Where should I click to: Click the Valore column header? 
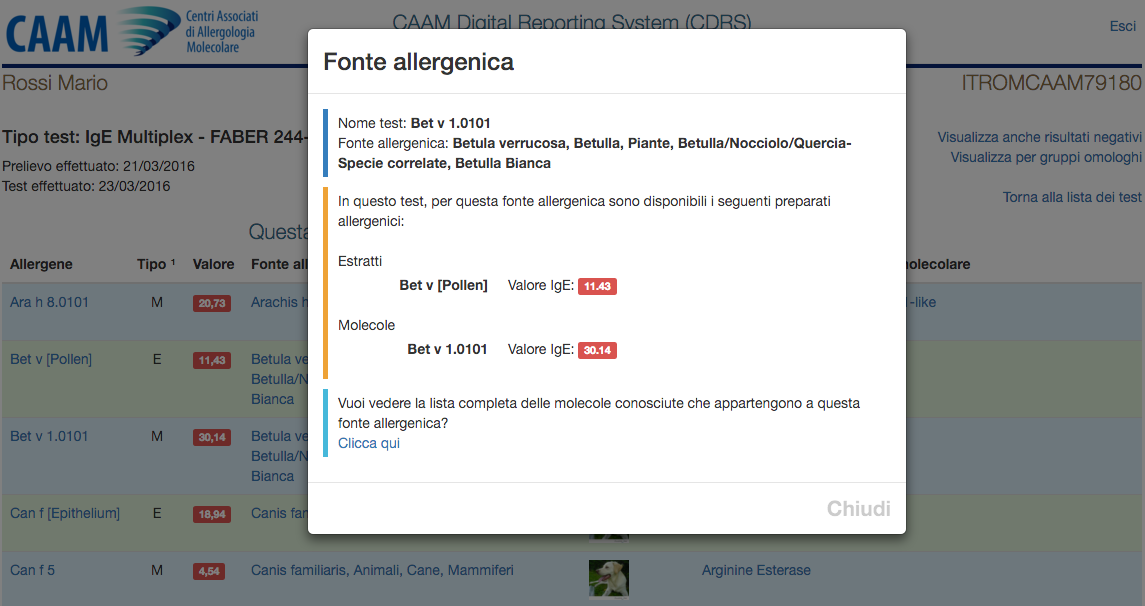[x=213, y=264]
